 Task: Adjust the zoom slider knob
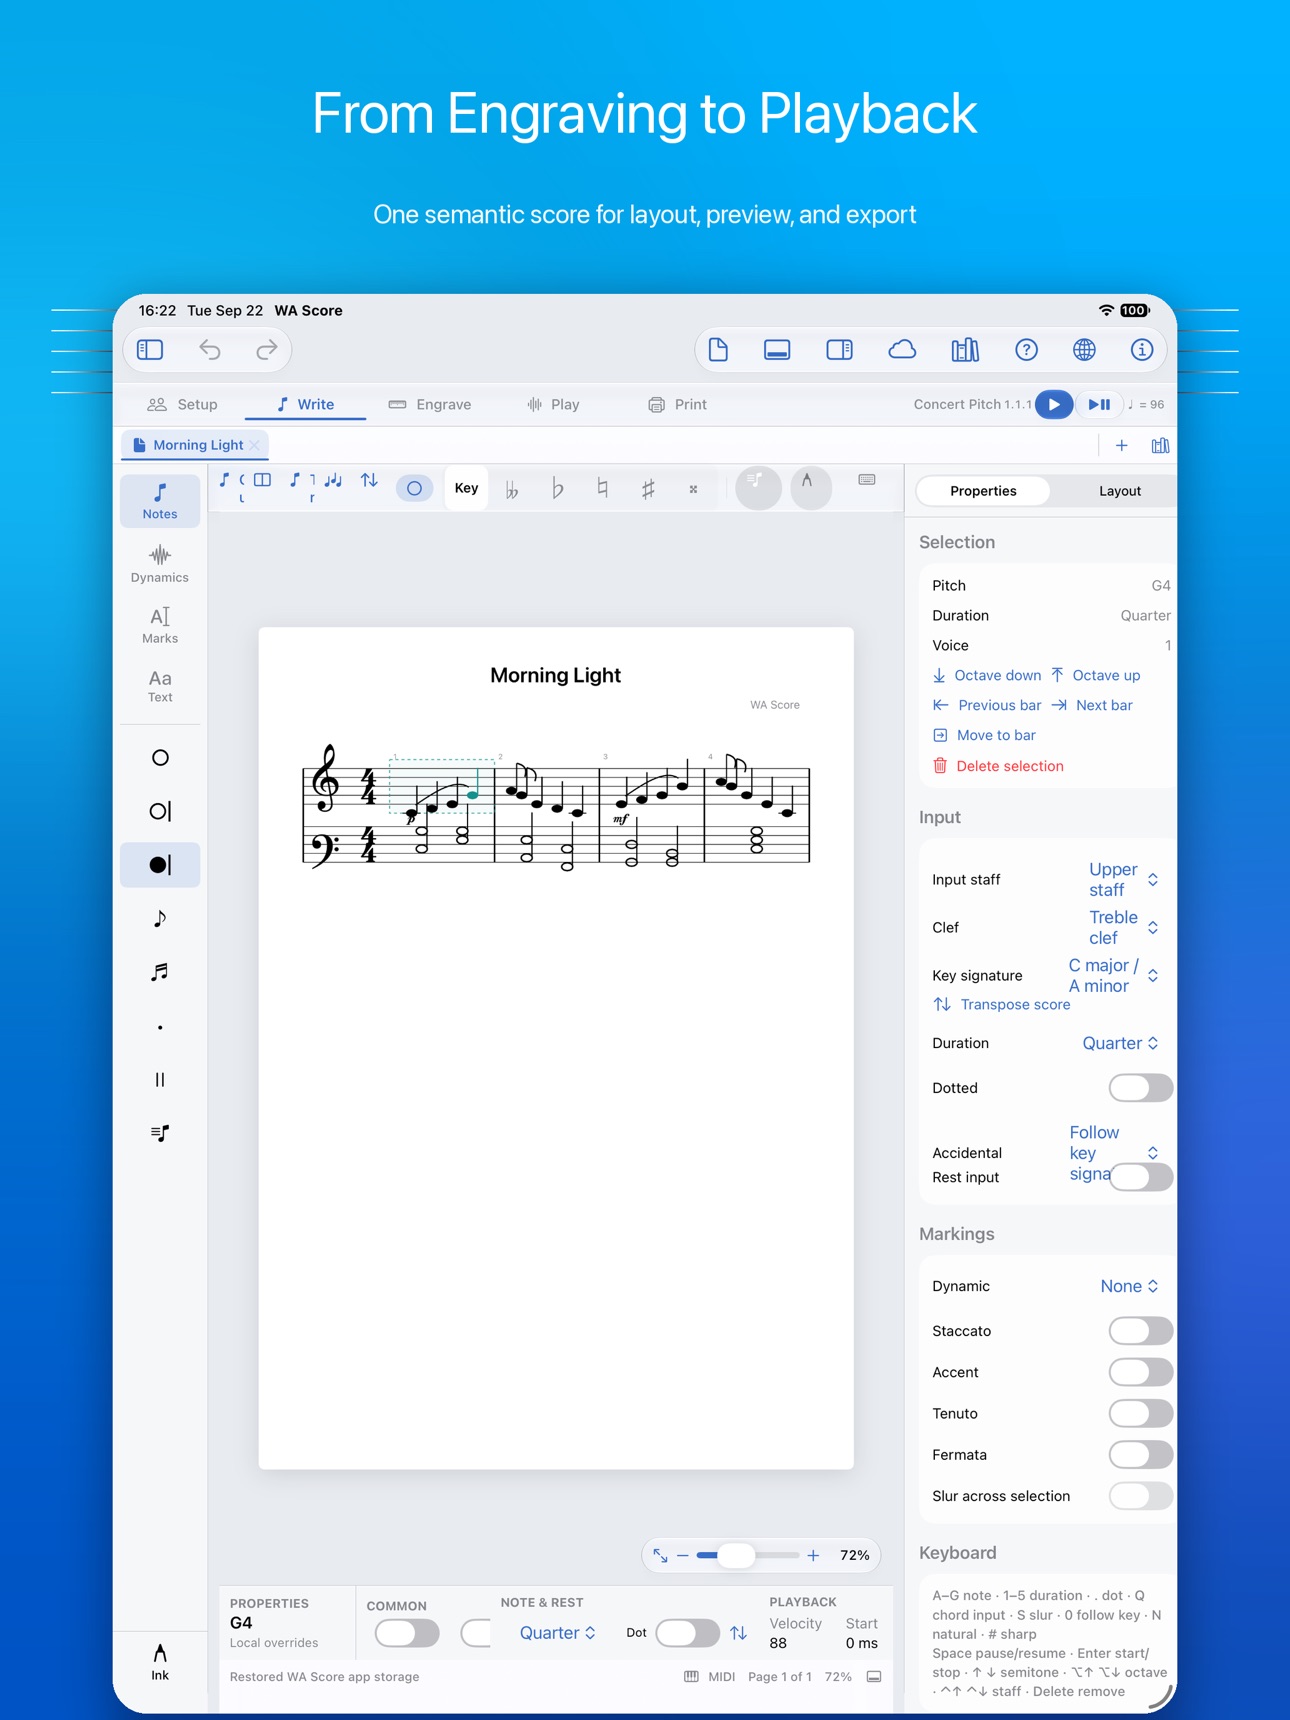coord(737,1555)
